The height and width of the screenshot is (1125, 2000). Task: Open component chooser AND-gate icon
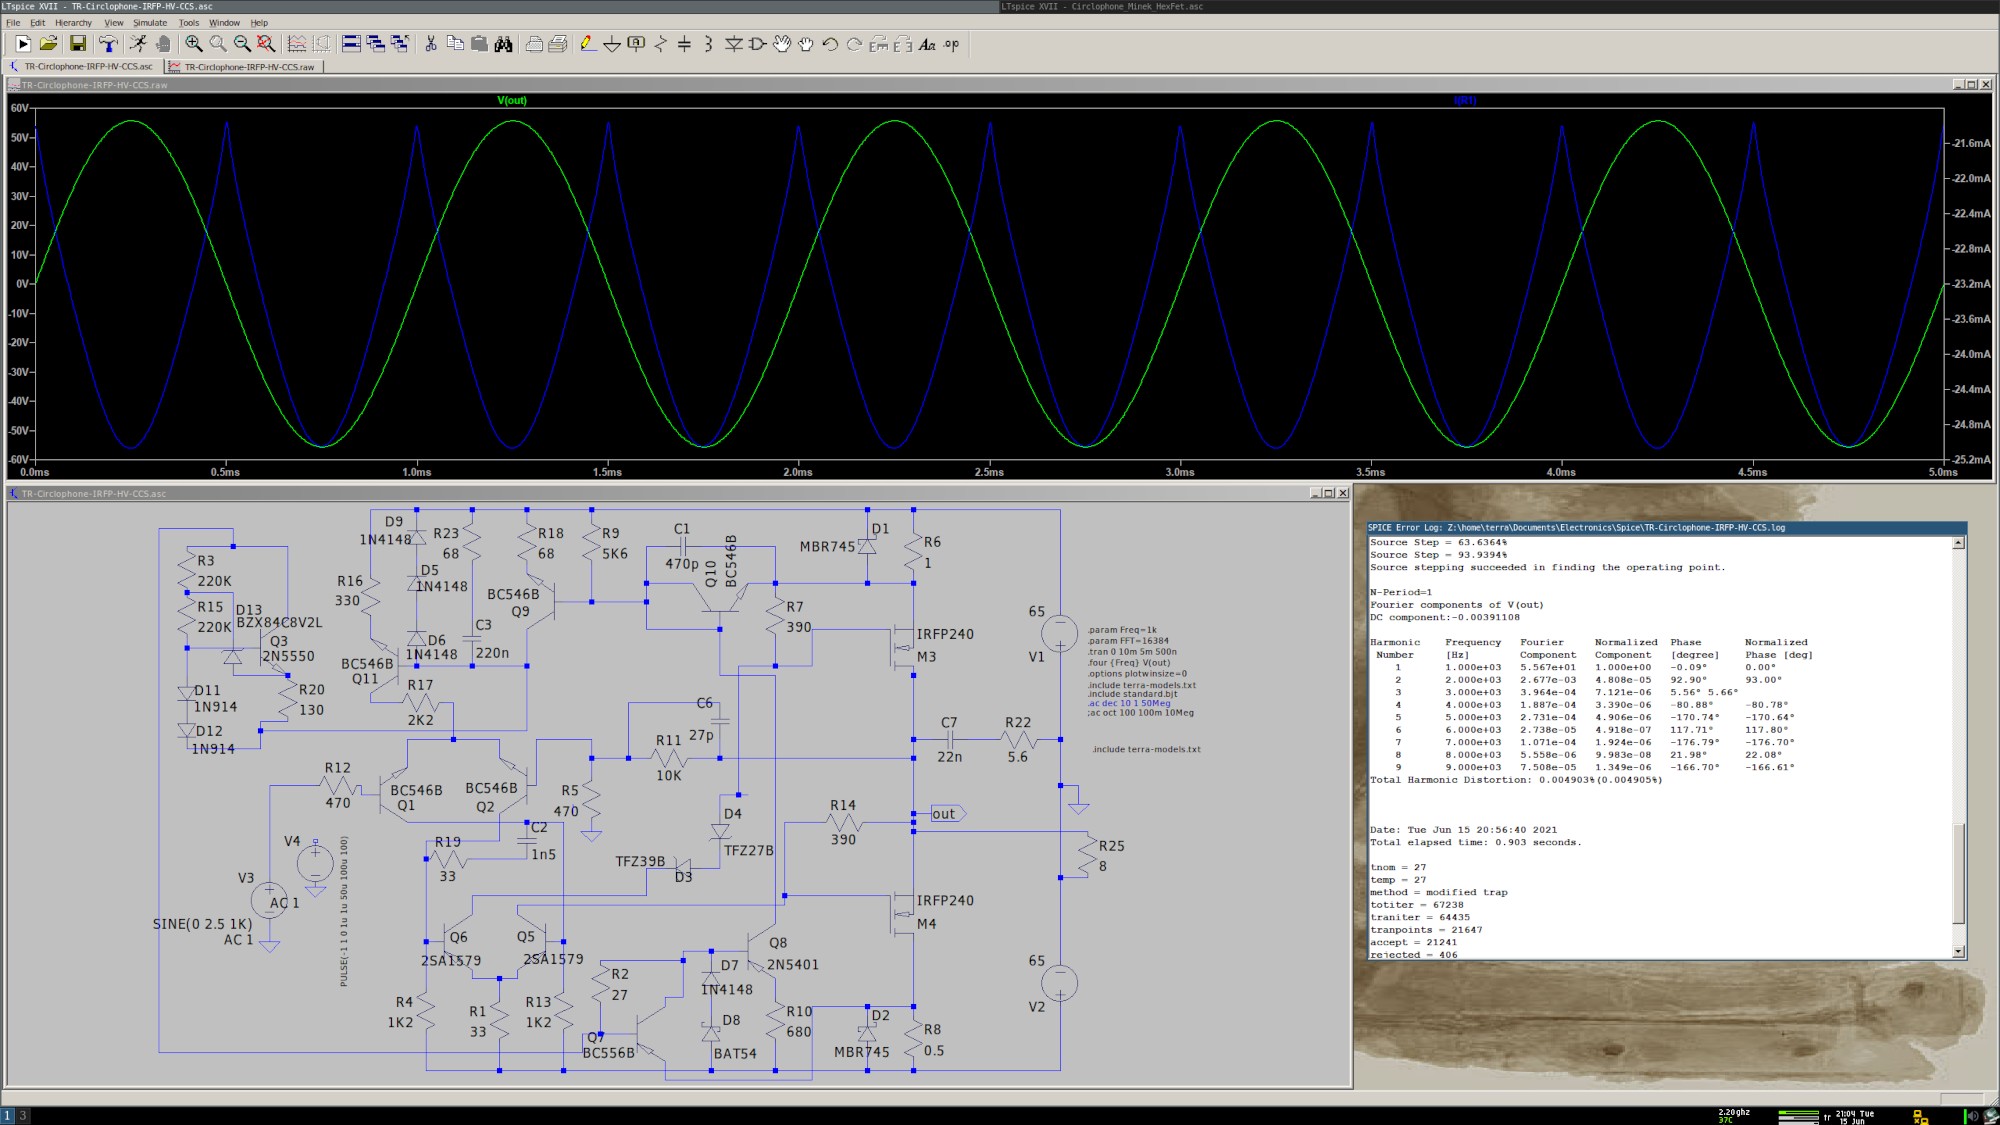[757, 44]
